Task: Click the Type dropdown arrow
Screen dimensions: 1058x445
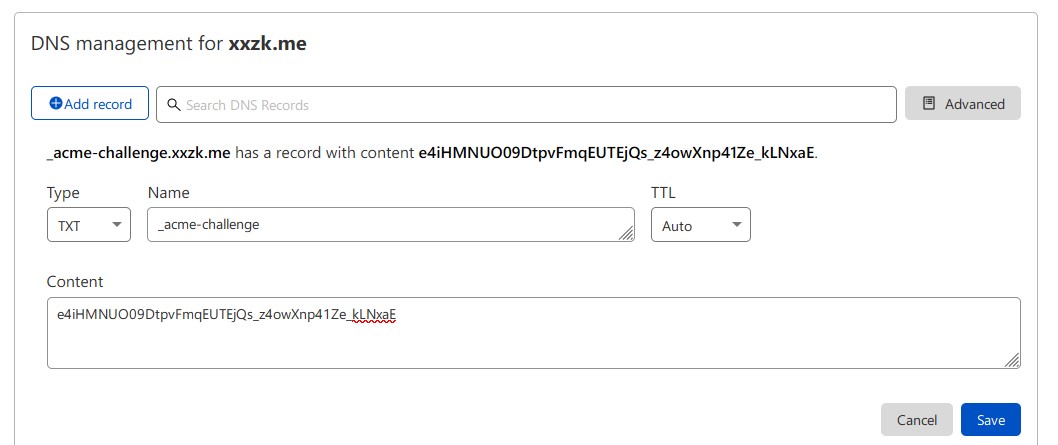Action: [x=117, y=225]
